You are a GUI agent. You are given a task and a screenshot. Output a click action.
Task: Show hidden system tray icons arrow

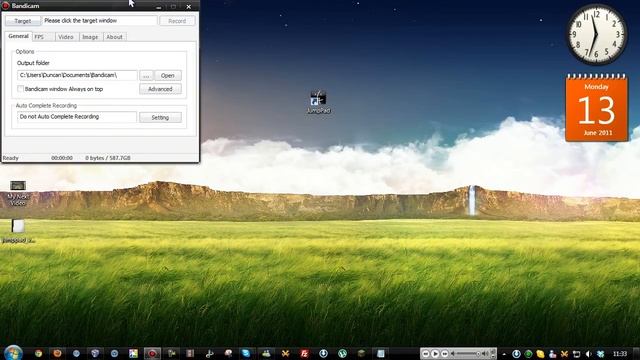point(504,354)
